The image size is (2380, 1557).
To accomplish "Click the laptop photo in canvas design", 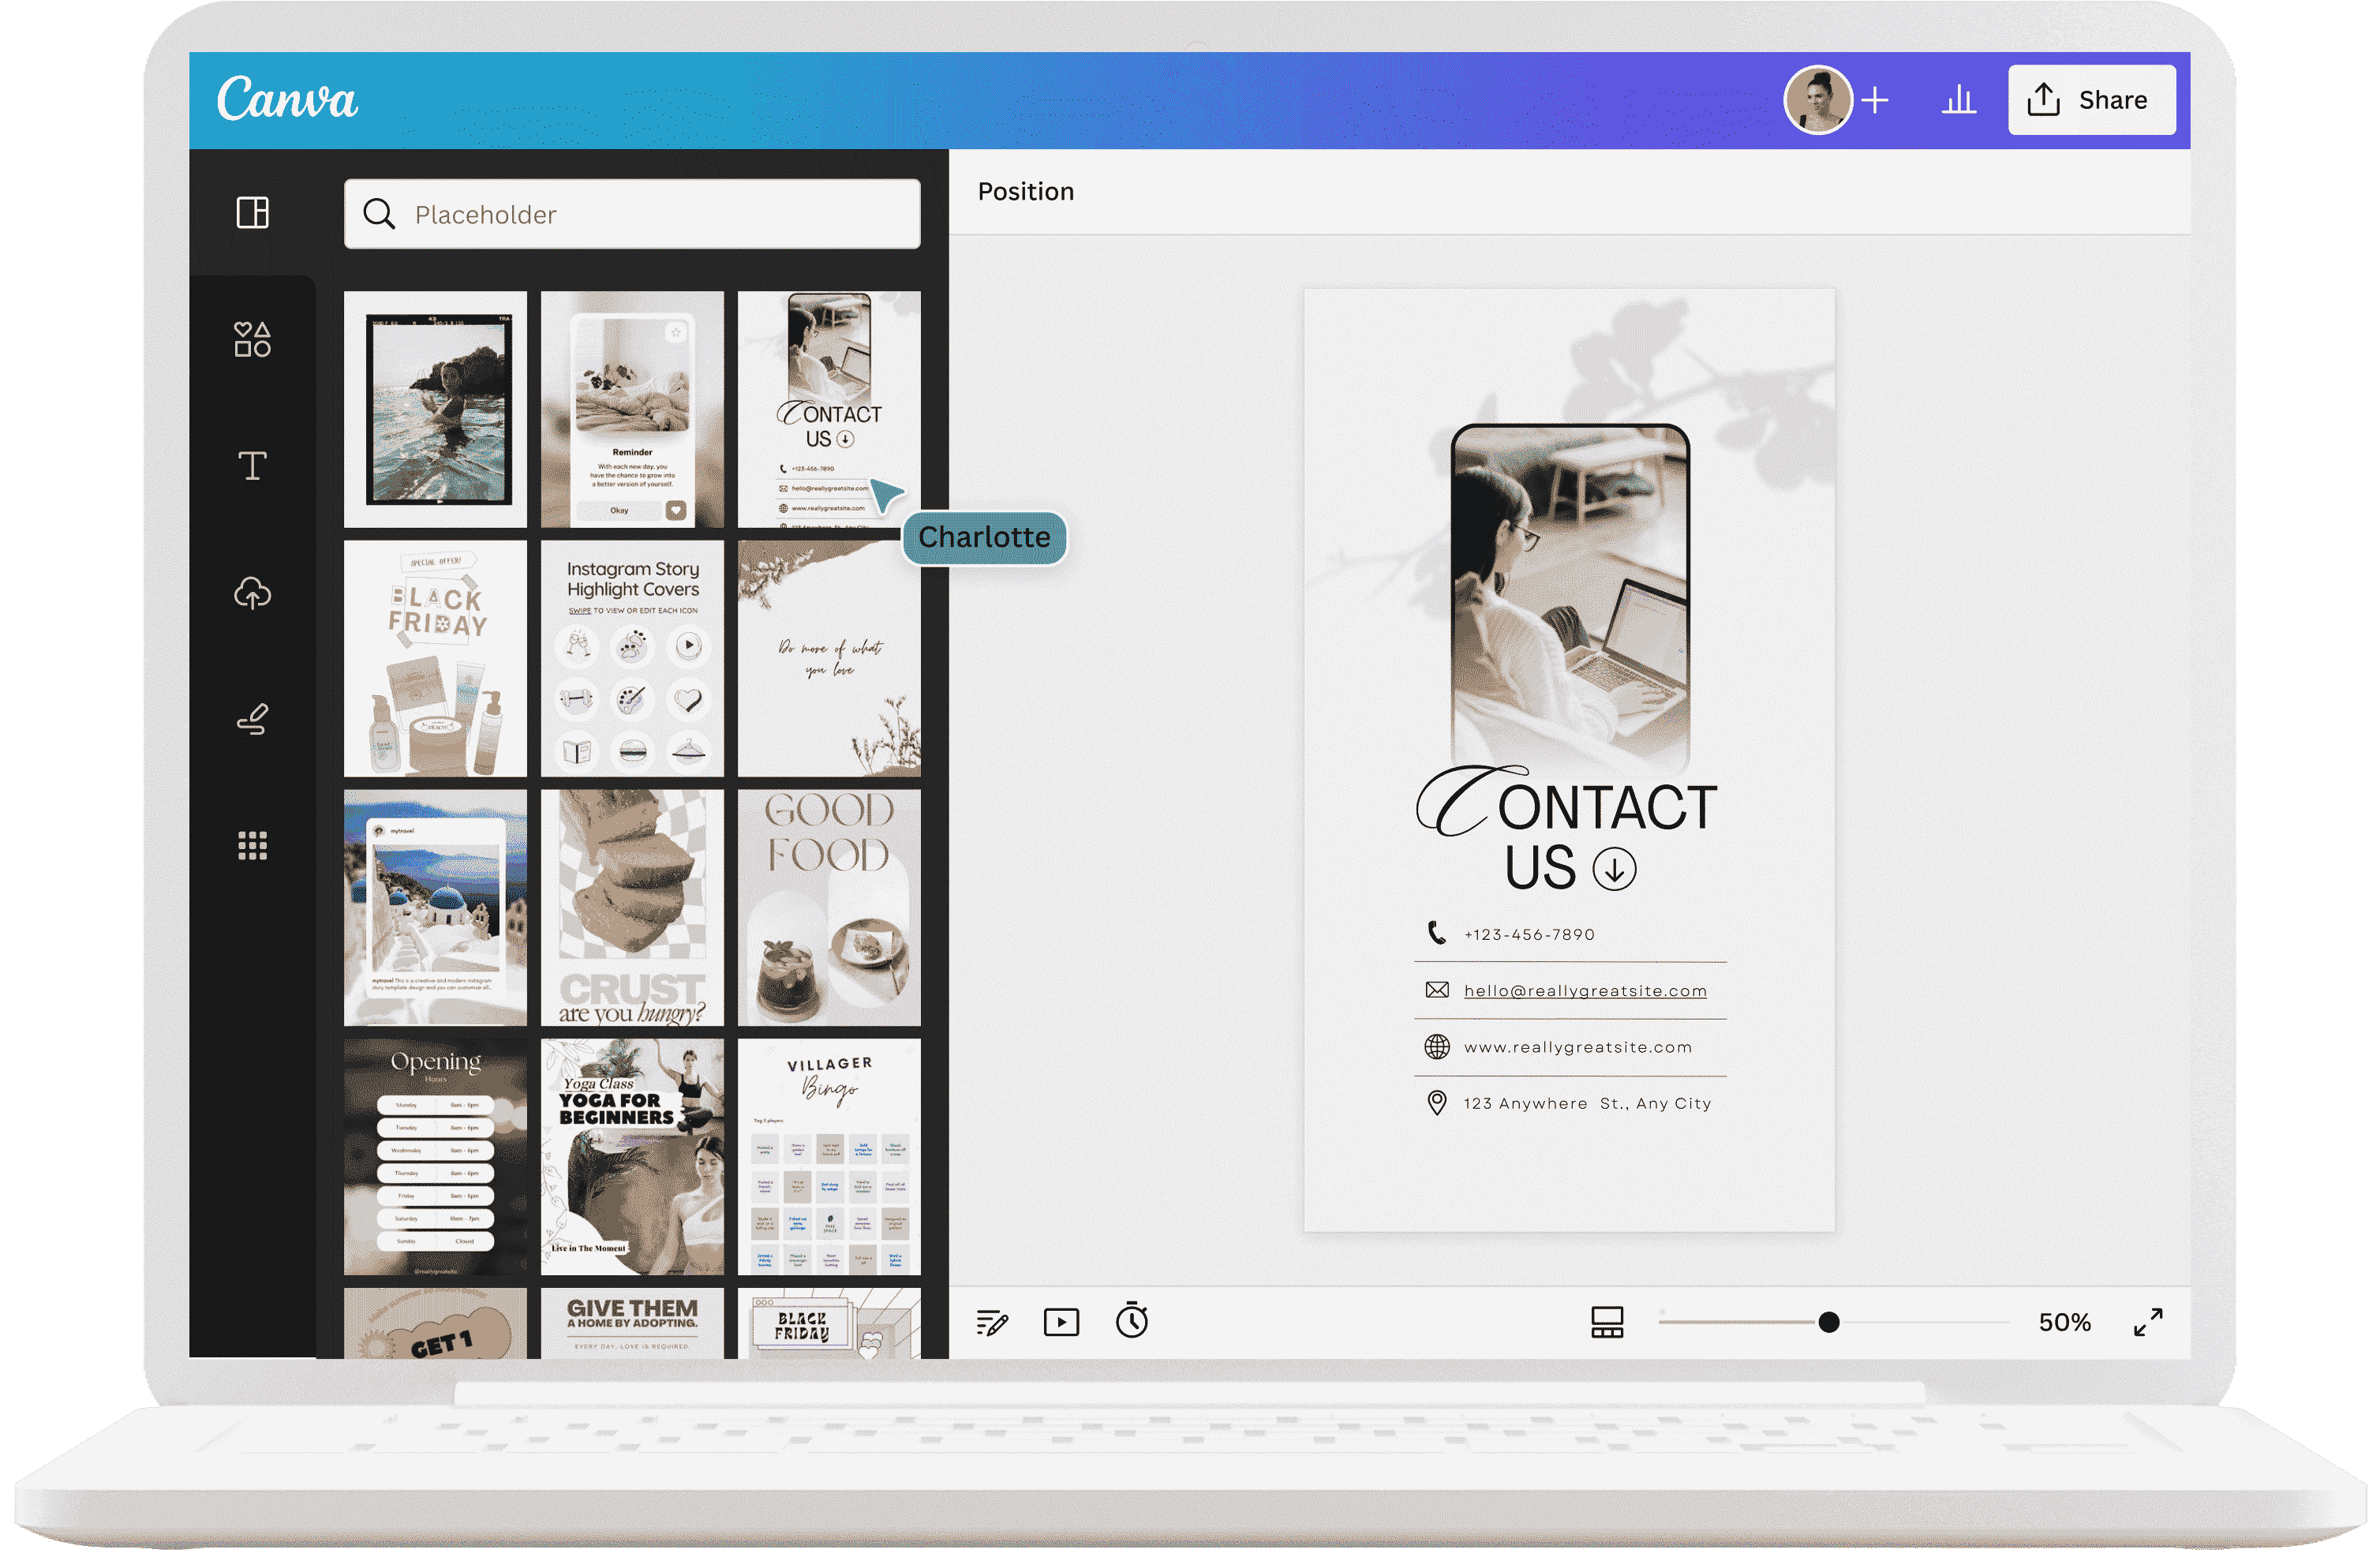I will pos(1570,598).
